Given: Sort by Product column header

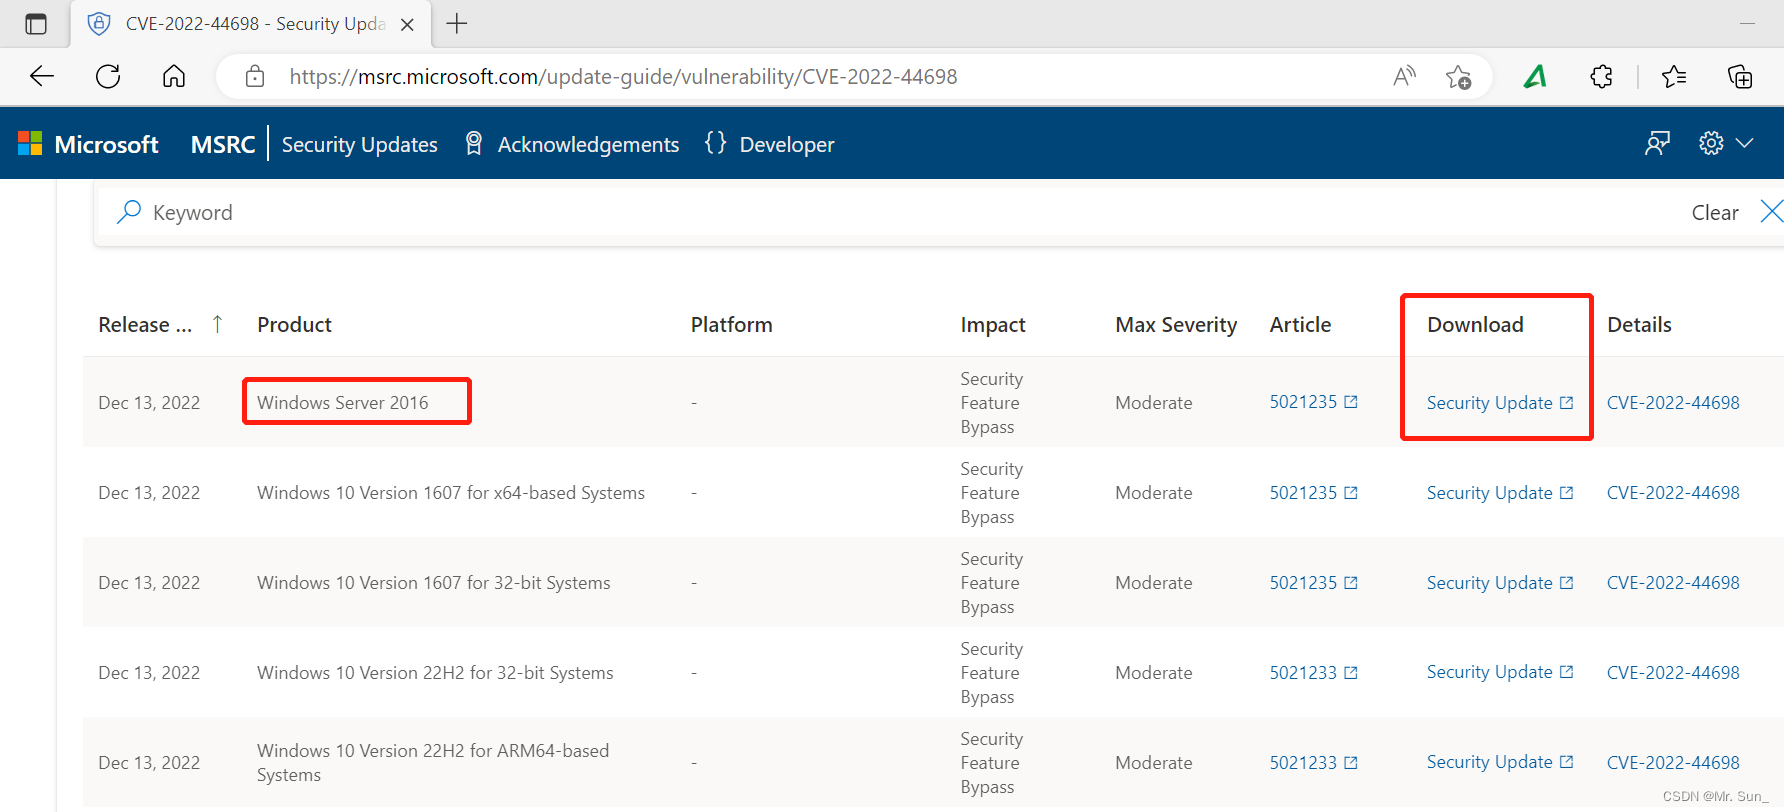Looking at the screenshot, I should (294, 324).
